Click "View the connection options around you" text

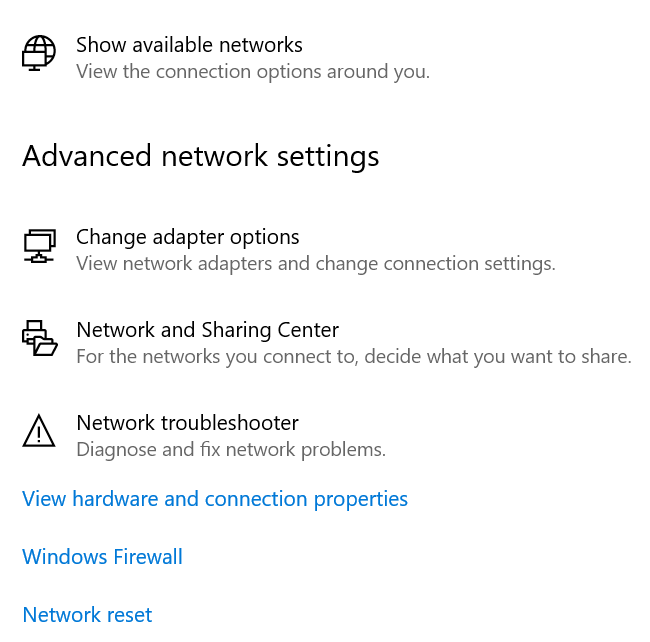pyautogui.click(x=253, y=72)
